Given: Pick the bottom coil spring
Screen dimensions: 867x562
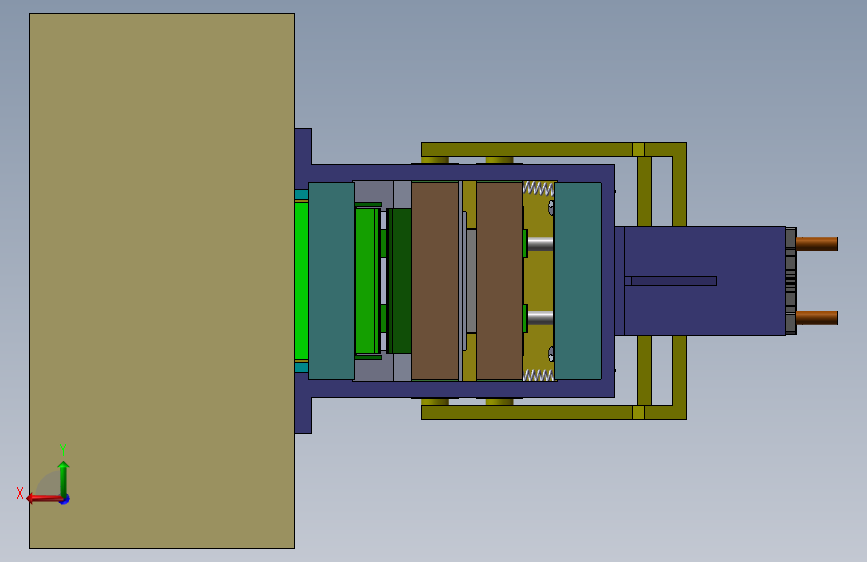Looking at the screenshot, I should click(x=538, y=376).
